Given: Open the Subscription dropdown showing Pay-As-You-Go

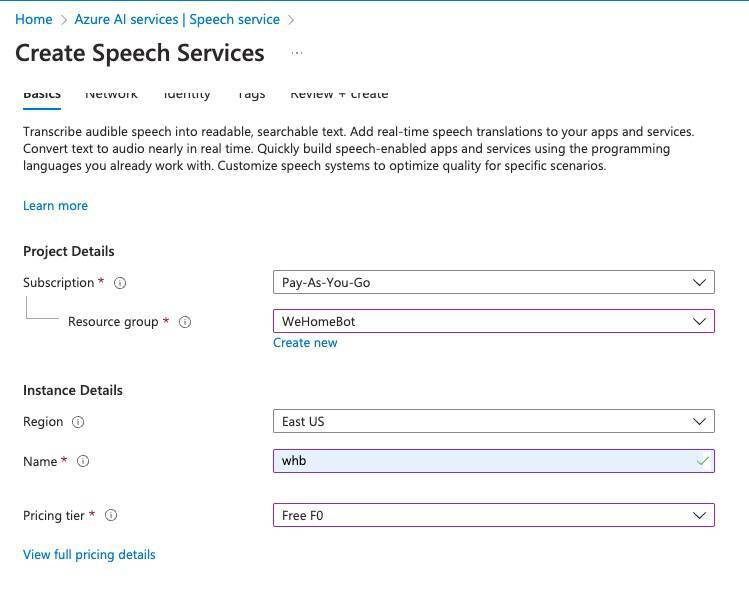Looking at the screenshot, I should point(493,282).
